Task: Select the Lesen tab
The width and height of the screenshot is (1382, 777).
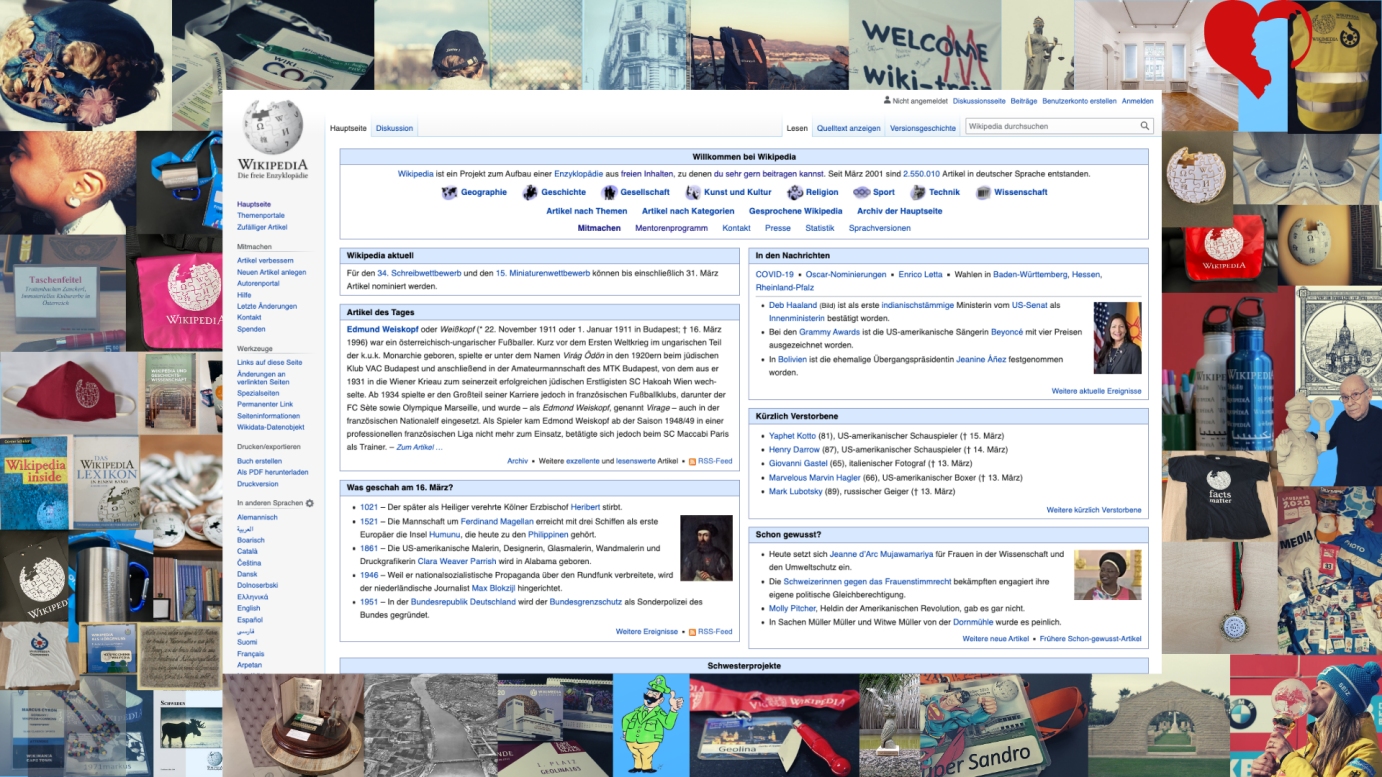Action: pyautogui.click(x=797, y=128)
